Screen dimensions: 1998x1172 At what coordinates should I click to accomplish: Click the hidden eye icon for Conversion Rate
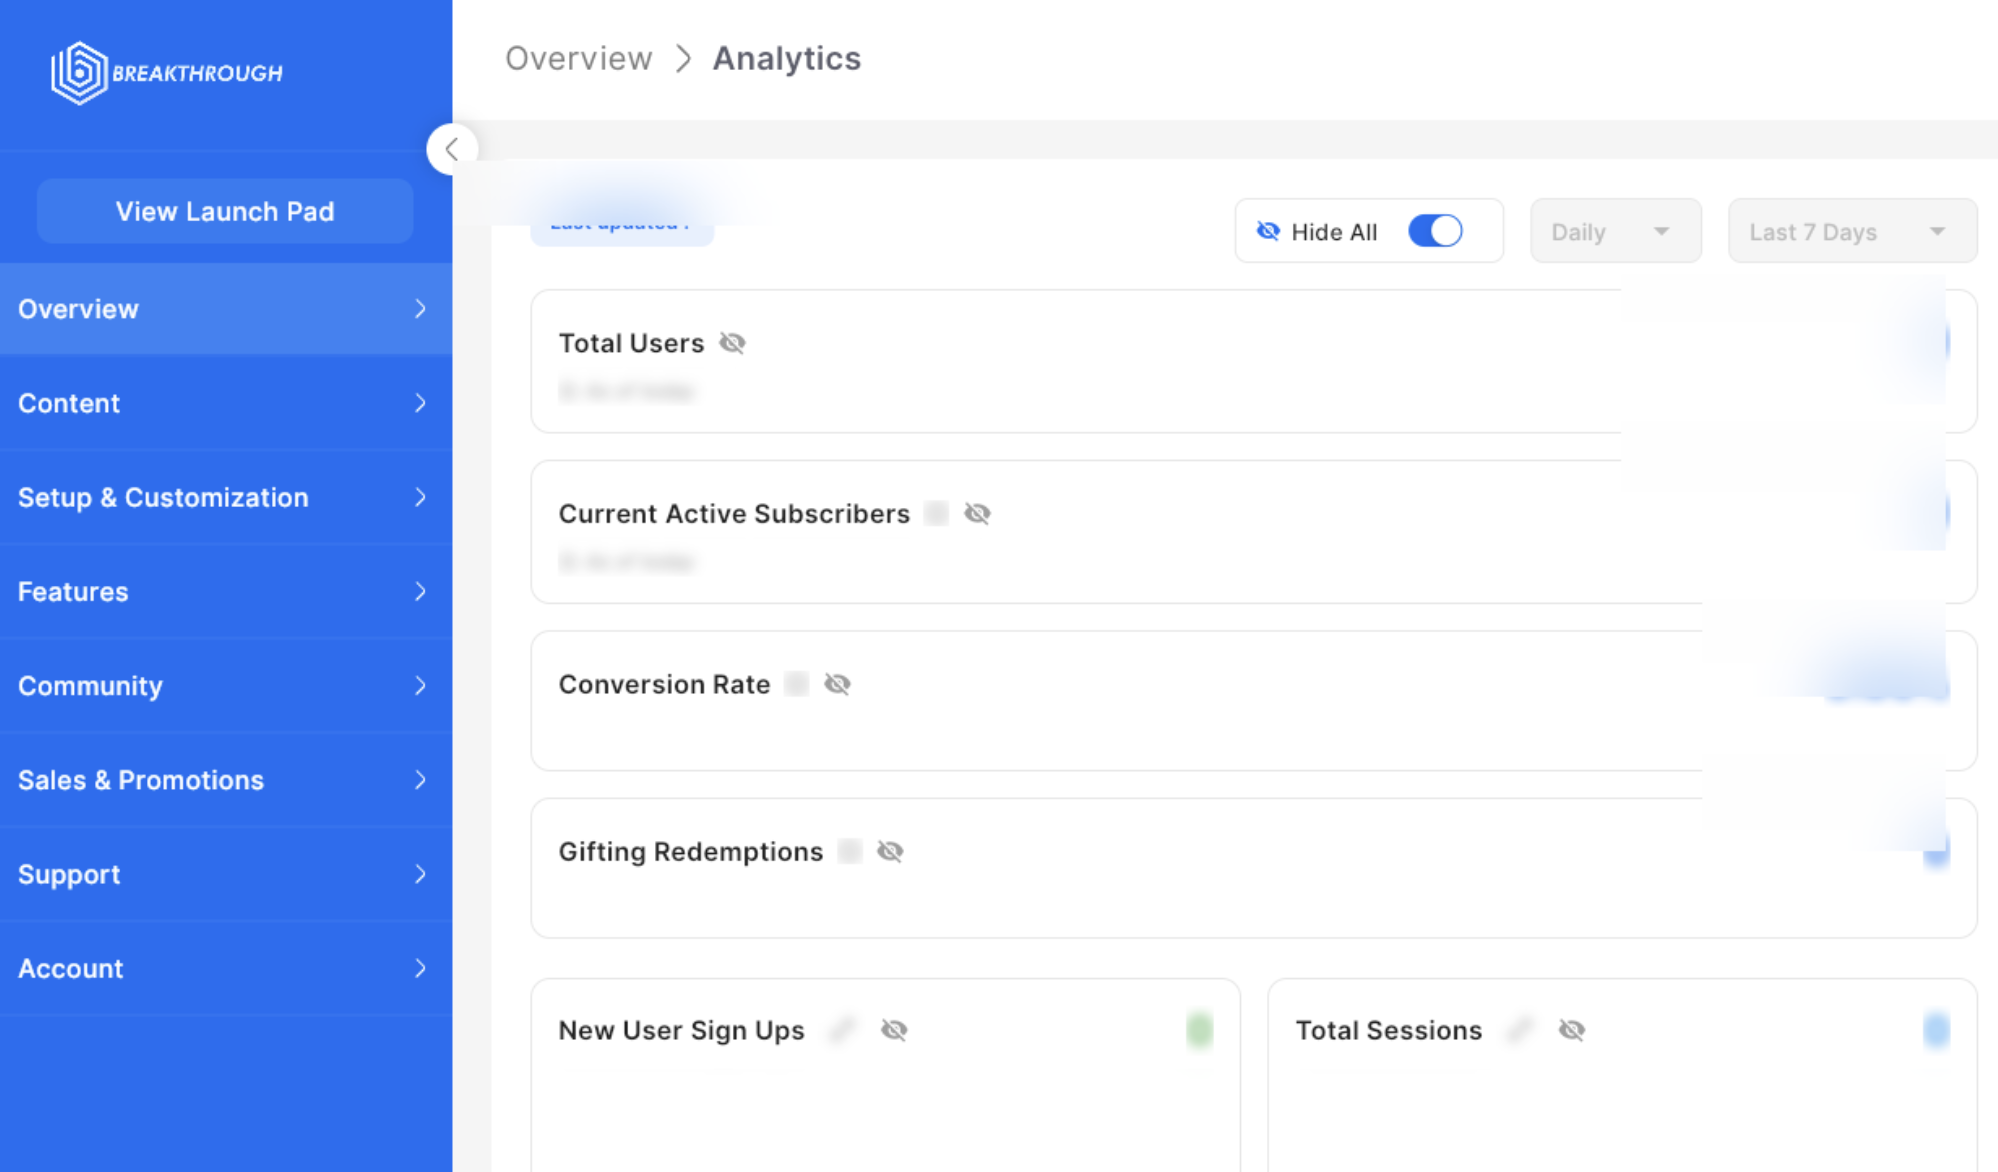pyautogui.click(x=837, y=684)
